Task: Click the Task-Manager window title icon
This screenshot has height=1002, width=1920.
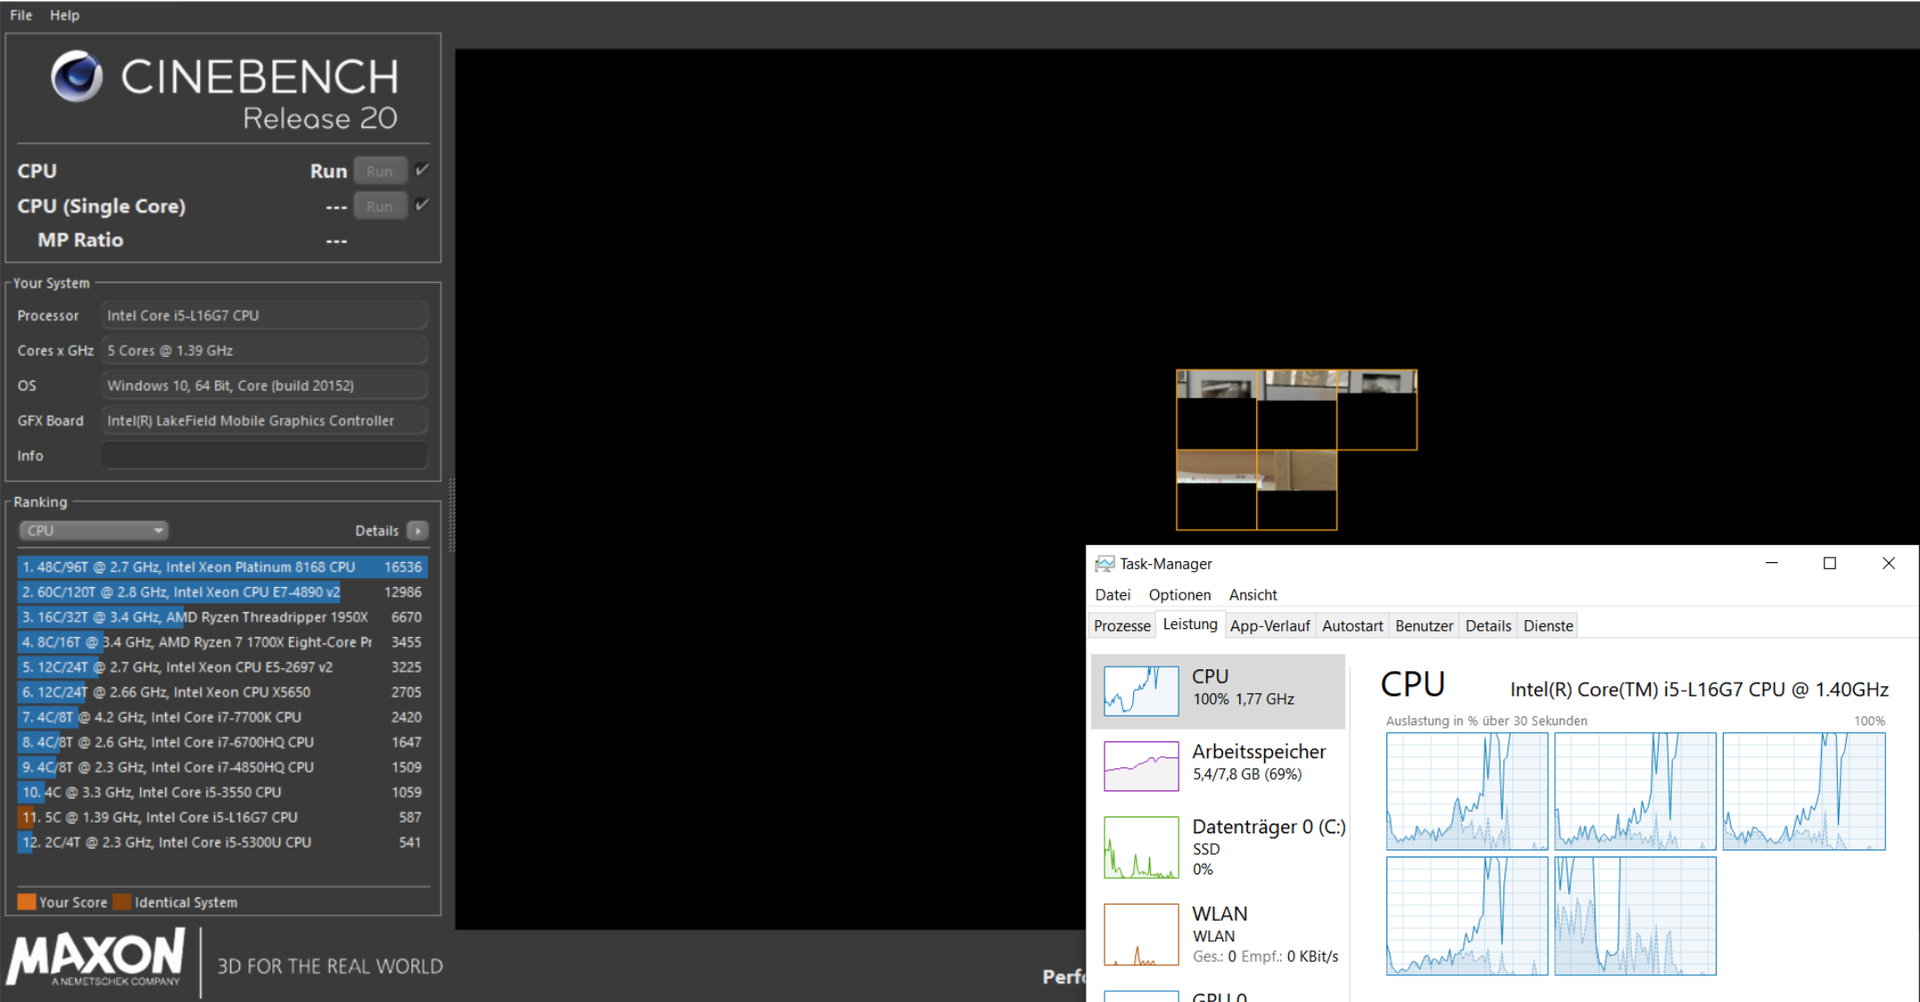Action: [1104, 564]
